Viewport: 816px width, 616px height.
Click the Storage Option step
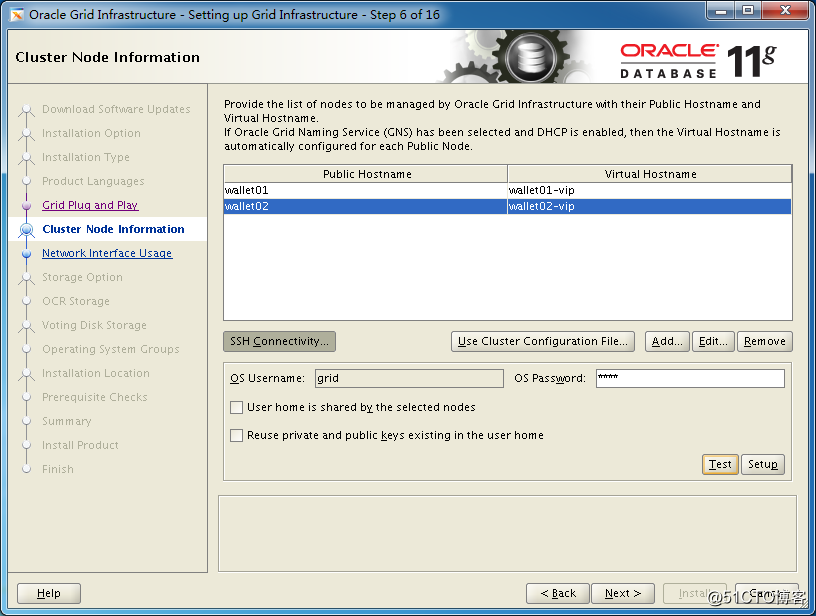pyautogui.click(x=82, y=277)
